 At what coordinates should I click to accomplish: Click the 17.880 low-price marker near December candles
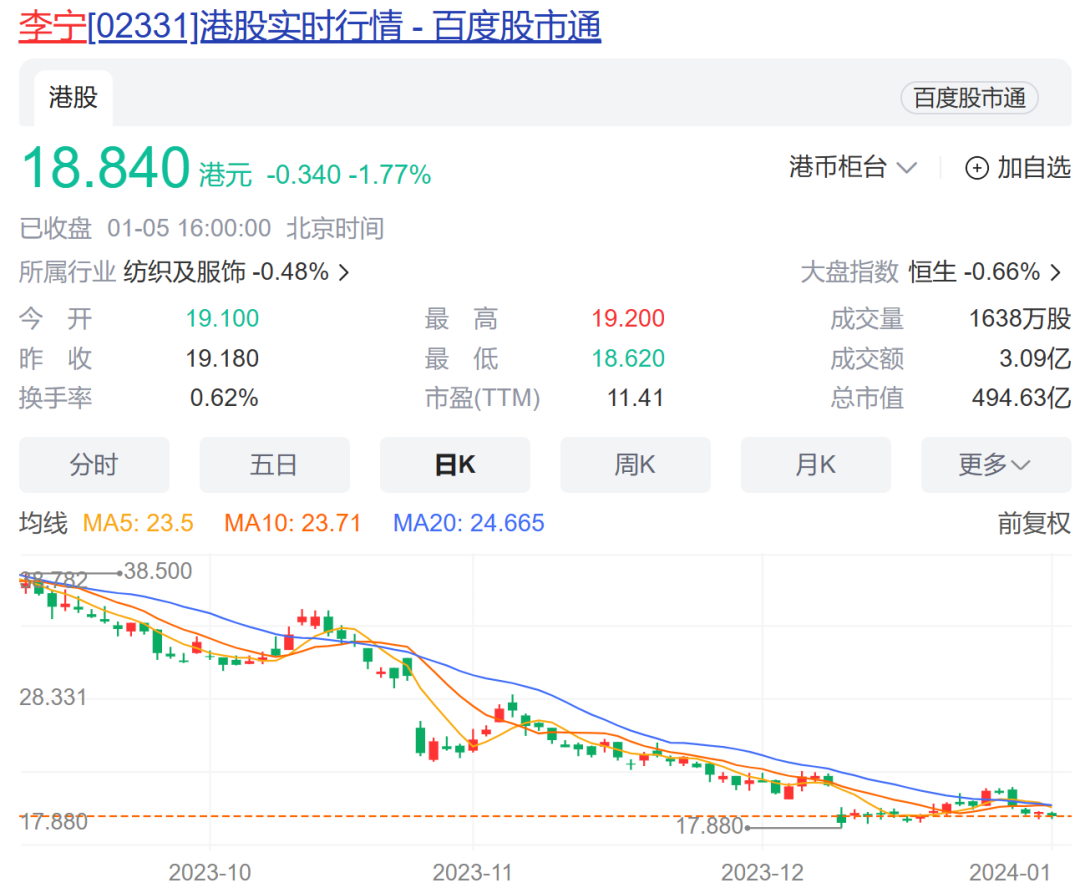pyautogui.click(x=709, y=825)
